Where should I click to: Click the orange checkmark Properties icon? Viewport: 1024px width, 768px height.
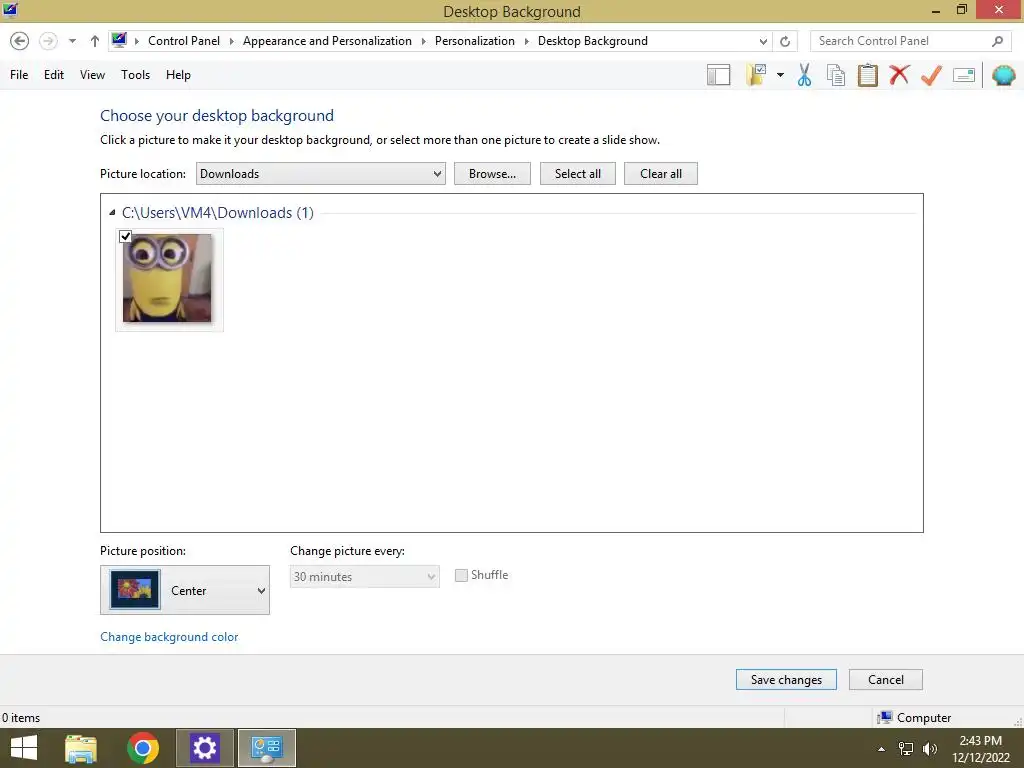pos(931,75)
